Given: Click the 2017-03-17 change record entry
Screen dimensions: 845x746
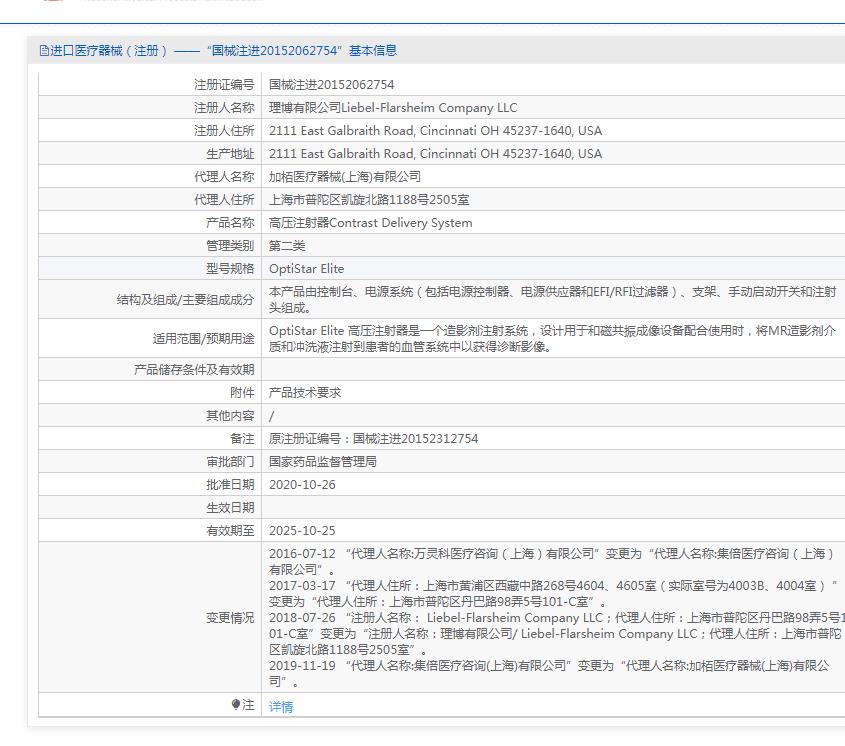Looking at the screenshot, I should (552, 593).
